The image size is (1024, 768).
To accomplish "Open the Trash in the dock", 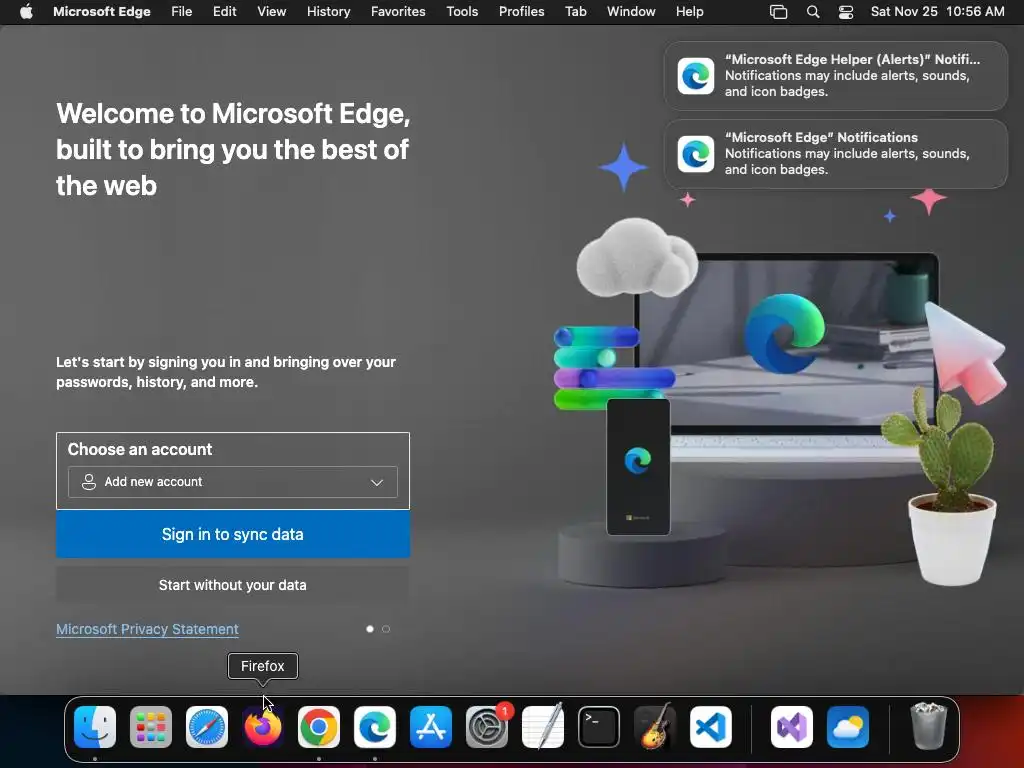I will (928, 726).
